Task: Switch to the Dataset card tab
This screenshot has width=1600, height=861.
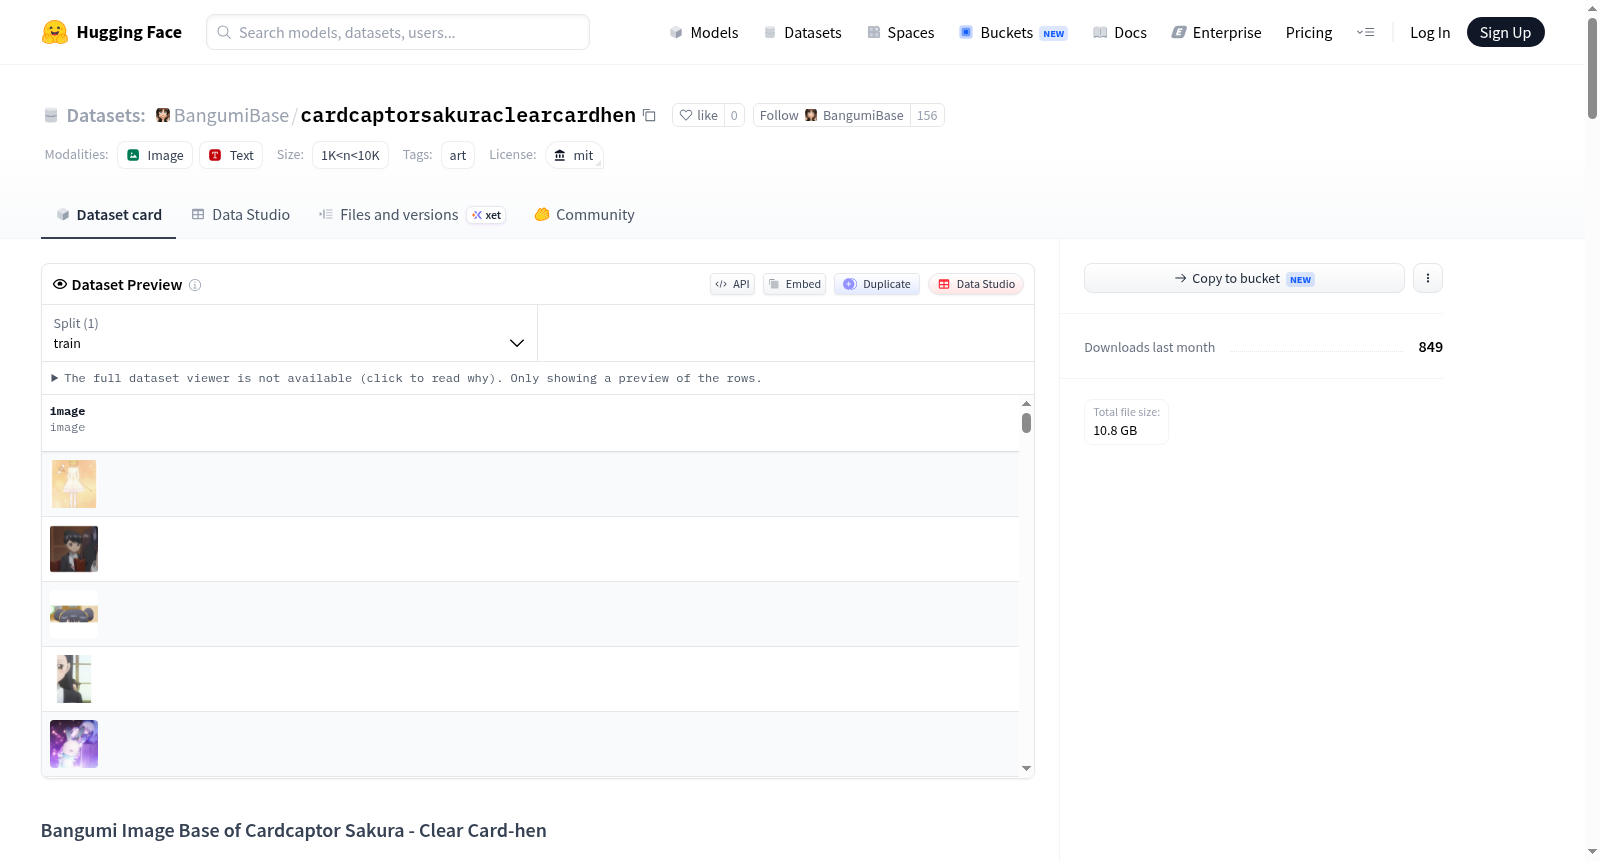Action: pos(108,214)
